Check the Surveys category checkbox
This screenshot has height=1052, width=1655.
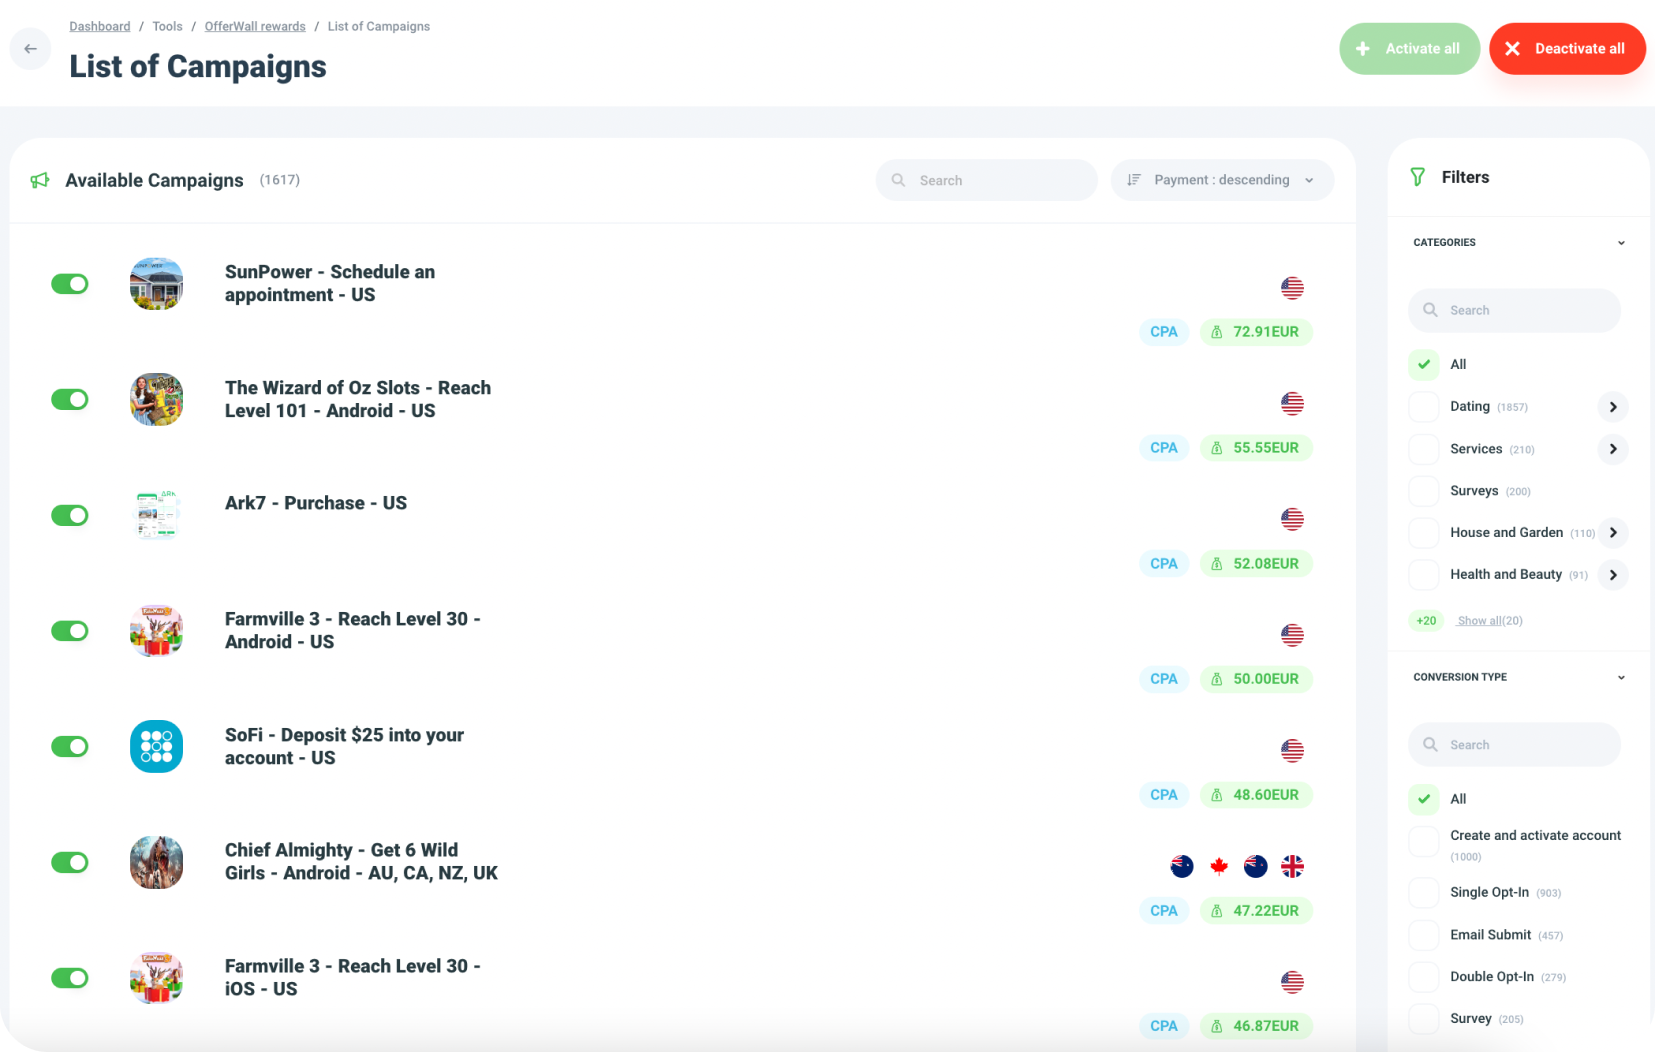coord(1424,491)
